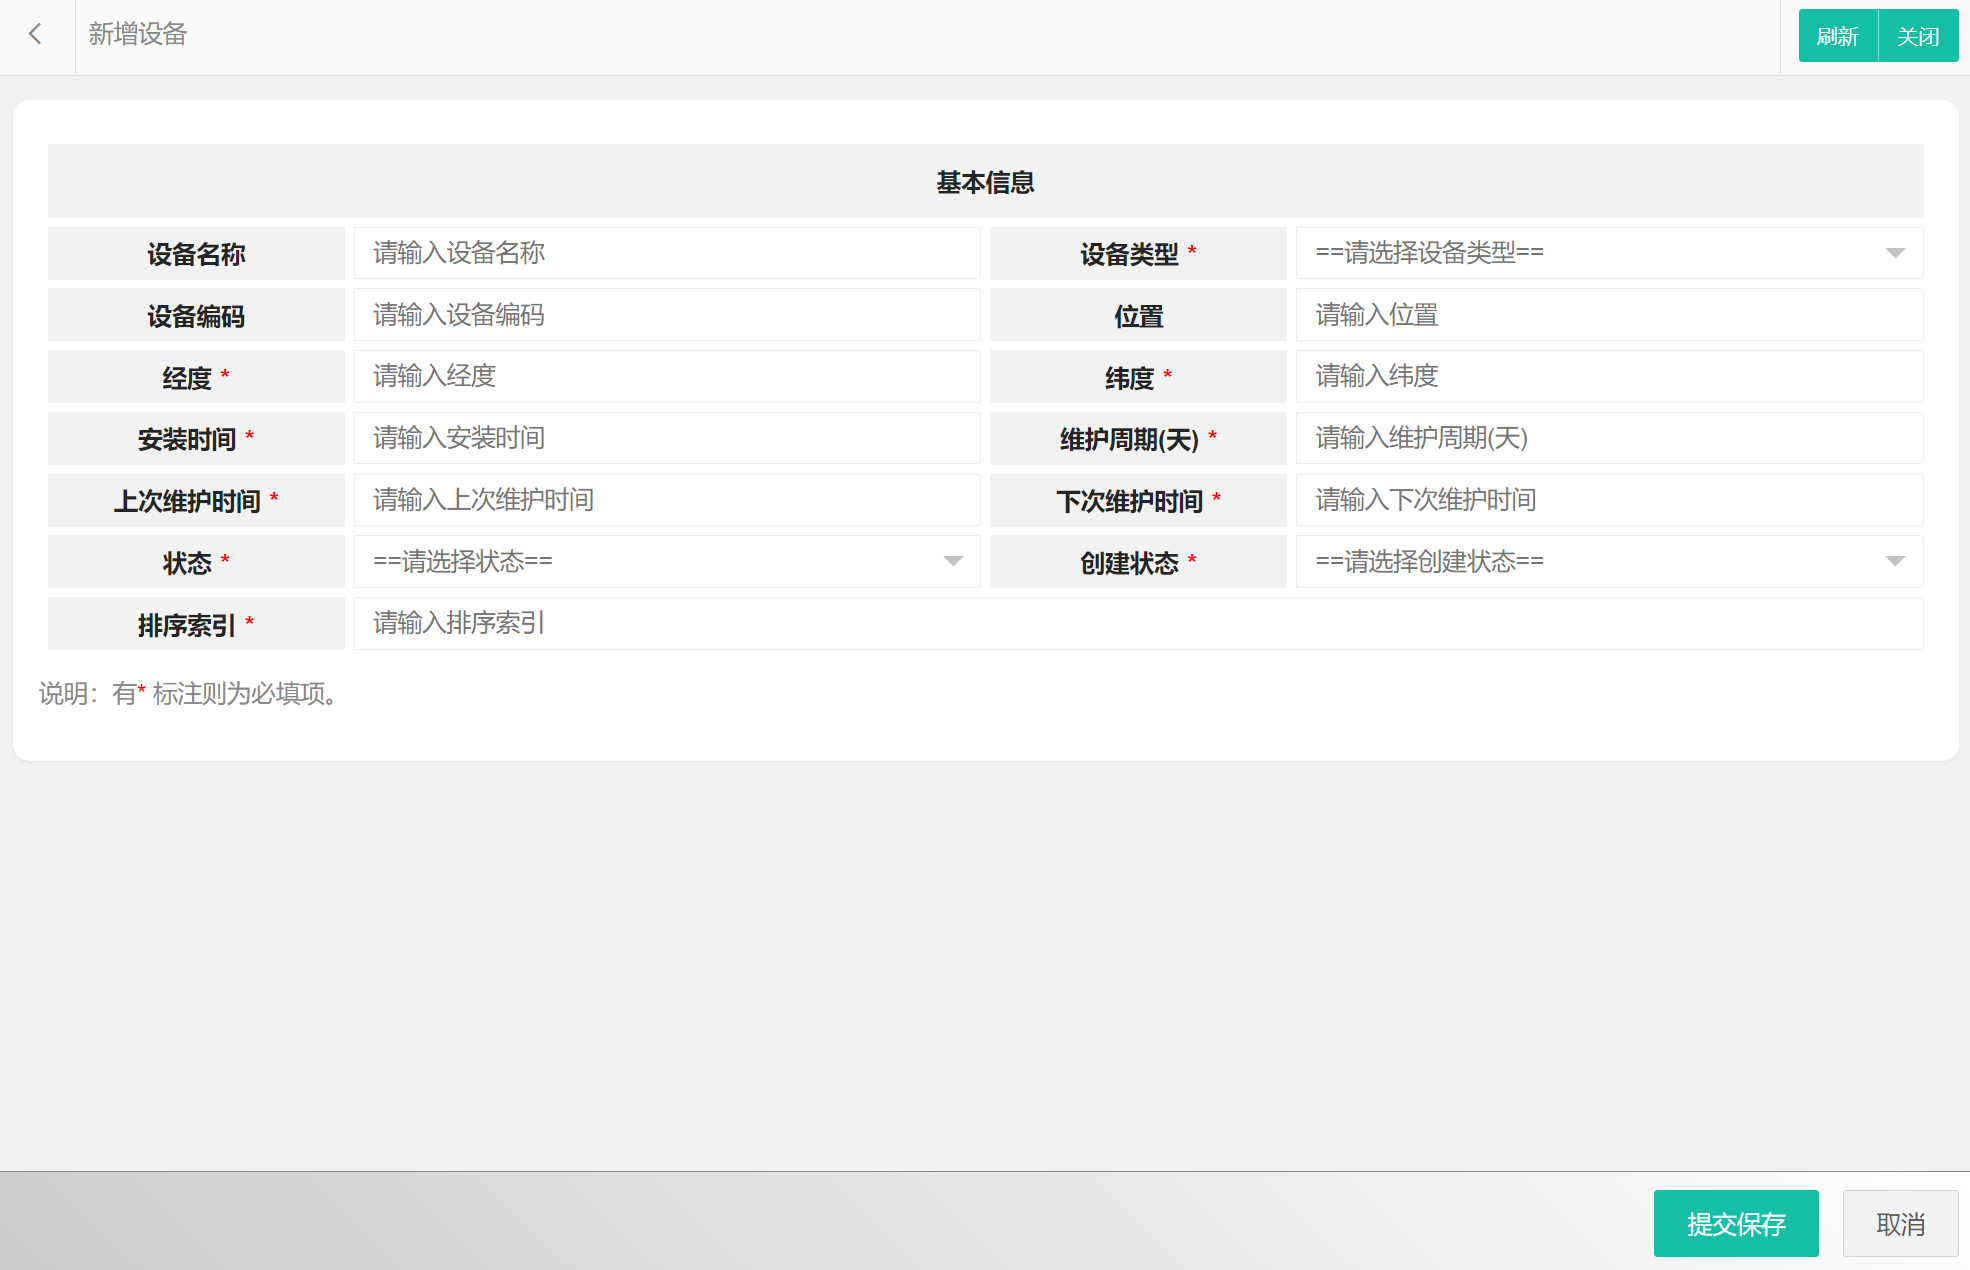Image resolution: width=1970 pixels, height=1270 pixels.
Task: Click the 取消 cancel button
Action: pos(1900,1224)
